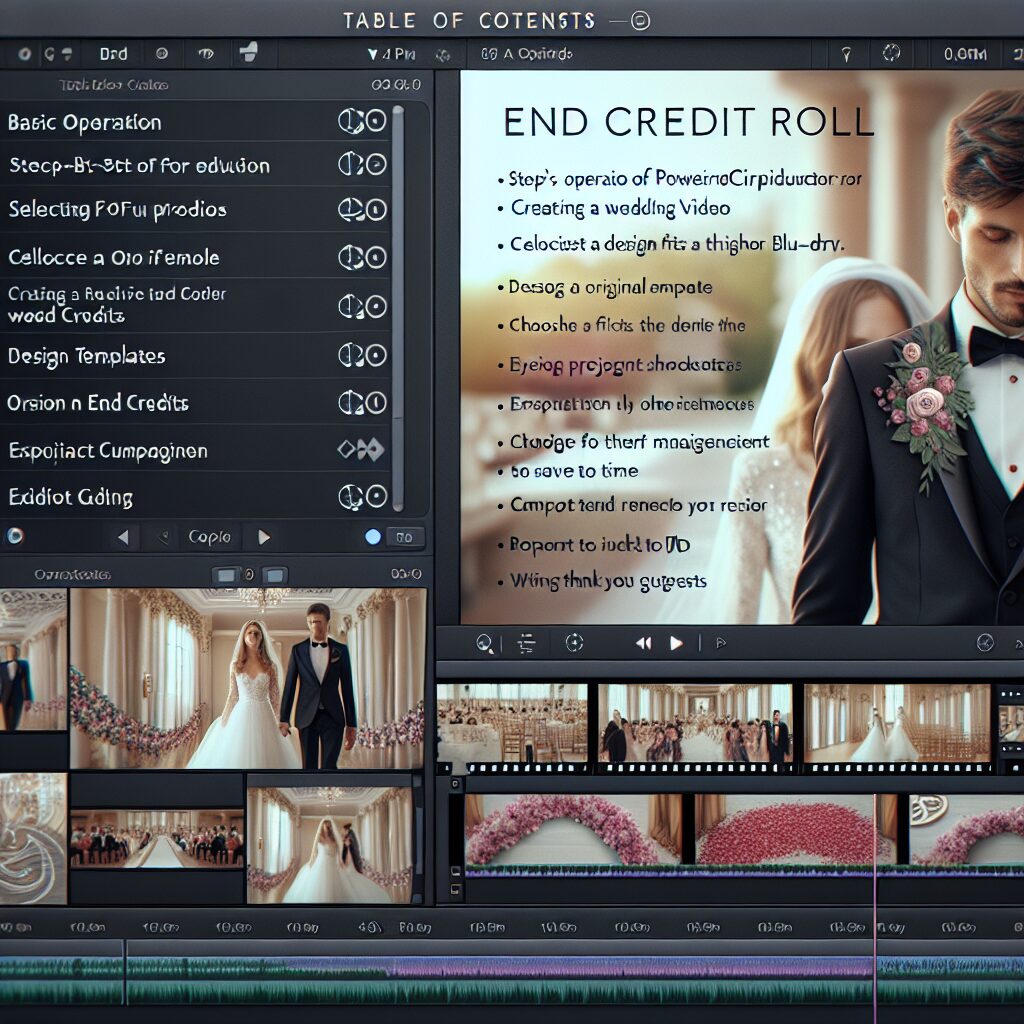Select the 'Drd' item in the top toolbar
The width and height of the screenshot is (1024, 1024).
[x=113, y=54]
